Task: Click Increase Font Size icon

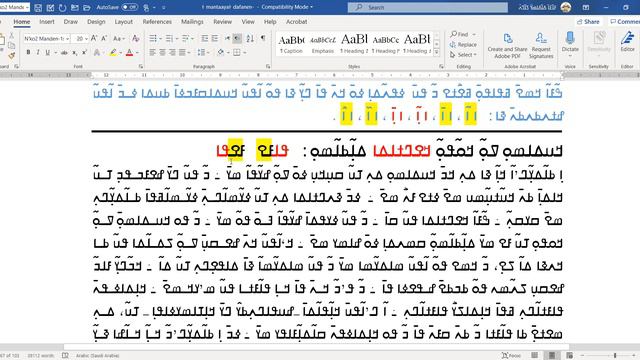Action: pyautogui.click(x=94, y=38)
